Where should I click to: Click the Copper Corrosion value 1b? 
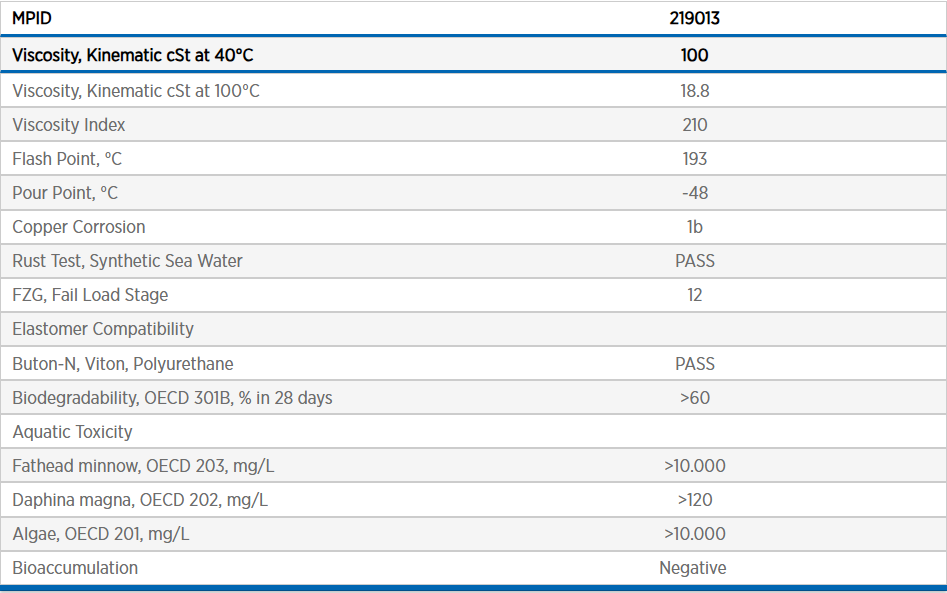(x=695, y=226)
